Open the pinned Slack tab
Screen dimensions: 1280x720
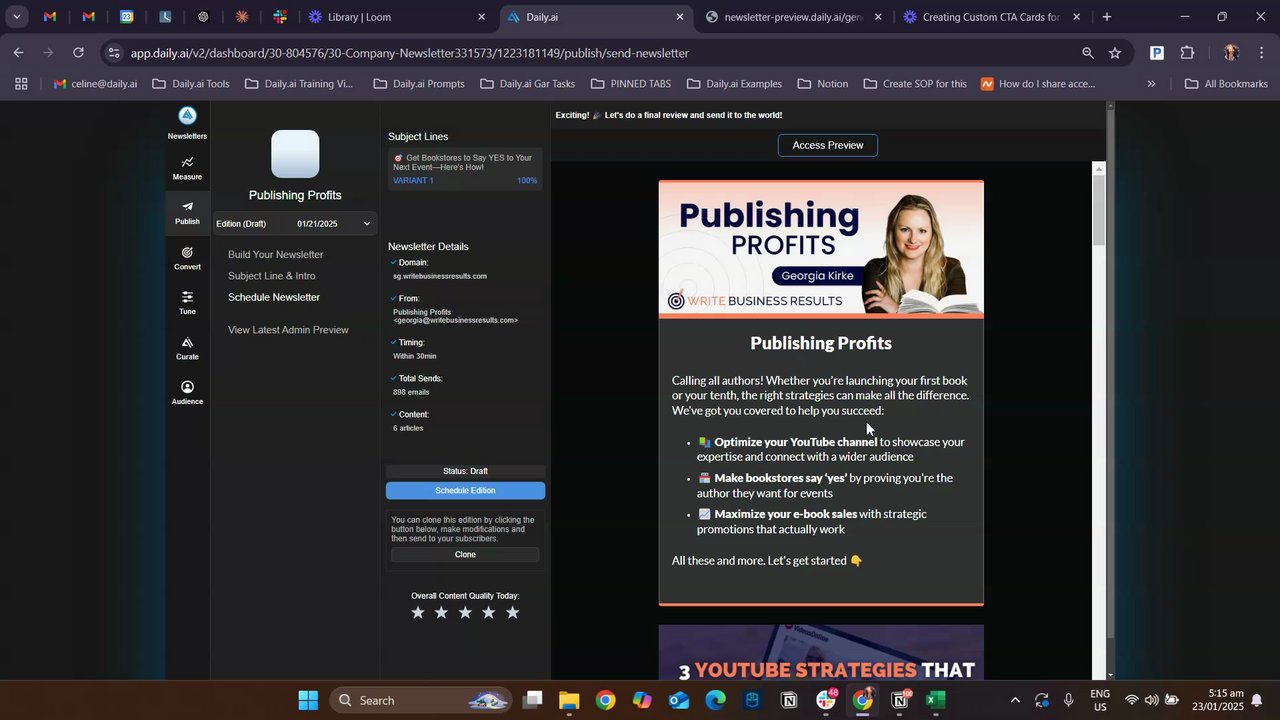[280, 17]
